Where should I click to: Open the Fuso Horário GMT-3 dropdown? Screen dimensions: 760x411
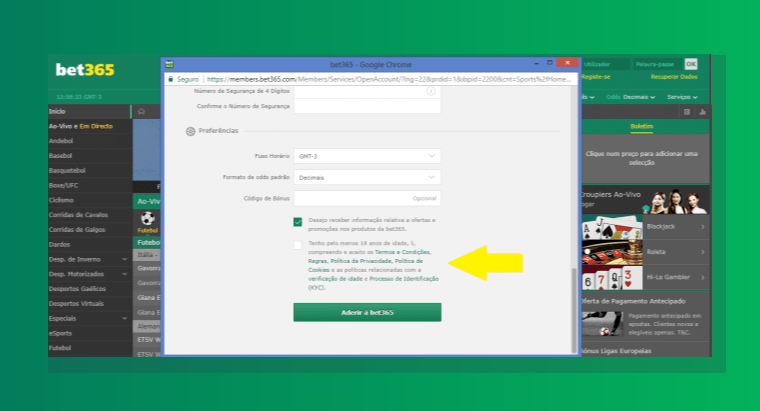[367, 156]
